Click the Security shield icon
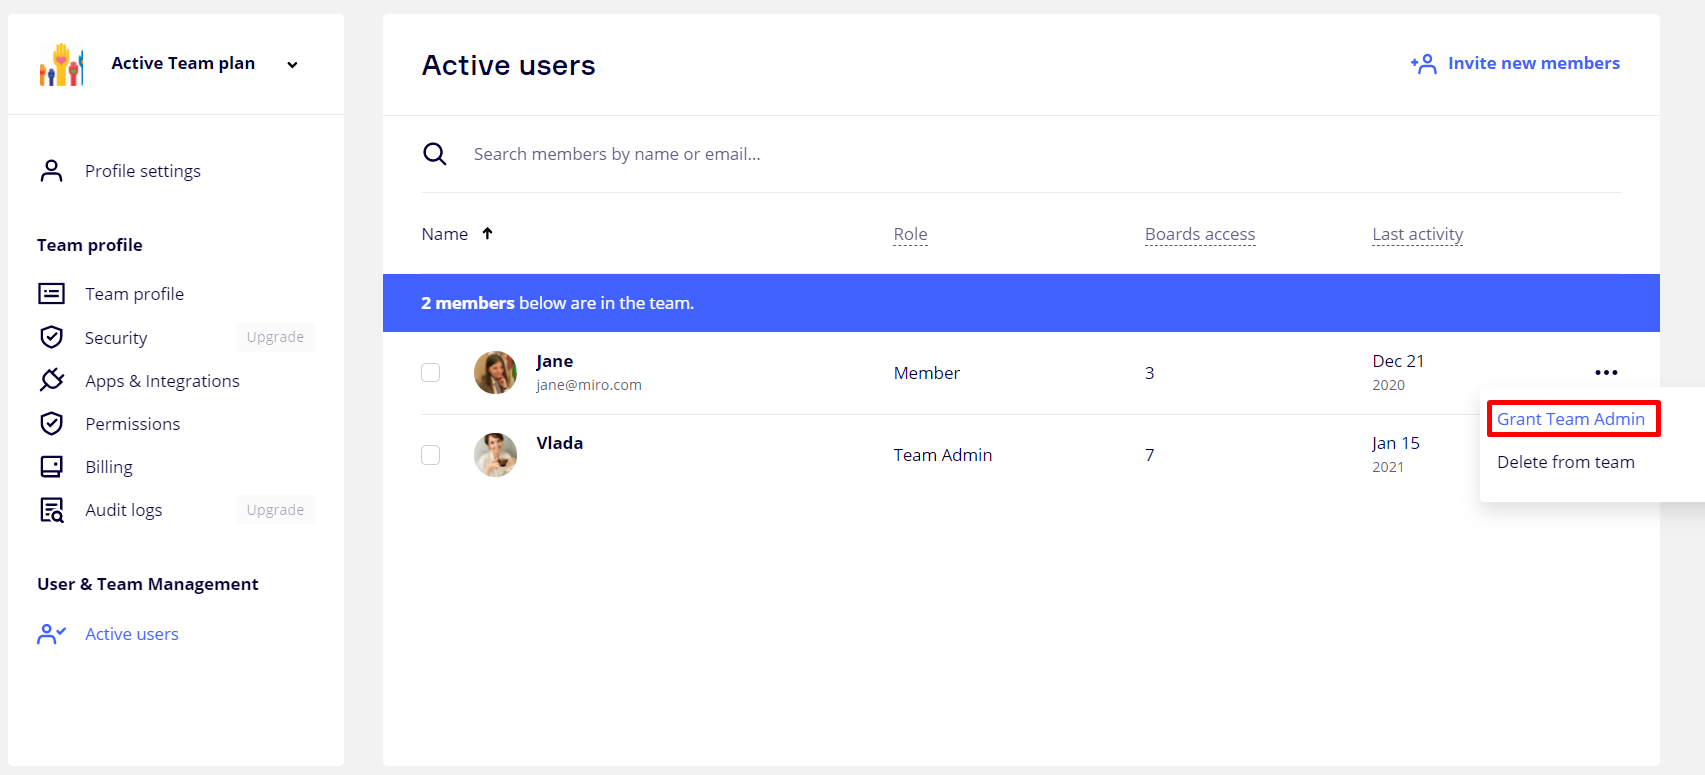The height and width of the screenshot is (775, 1705). (x=51, y=337)
